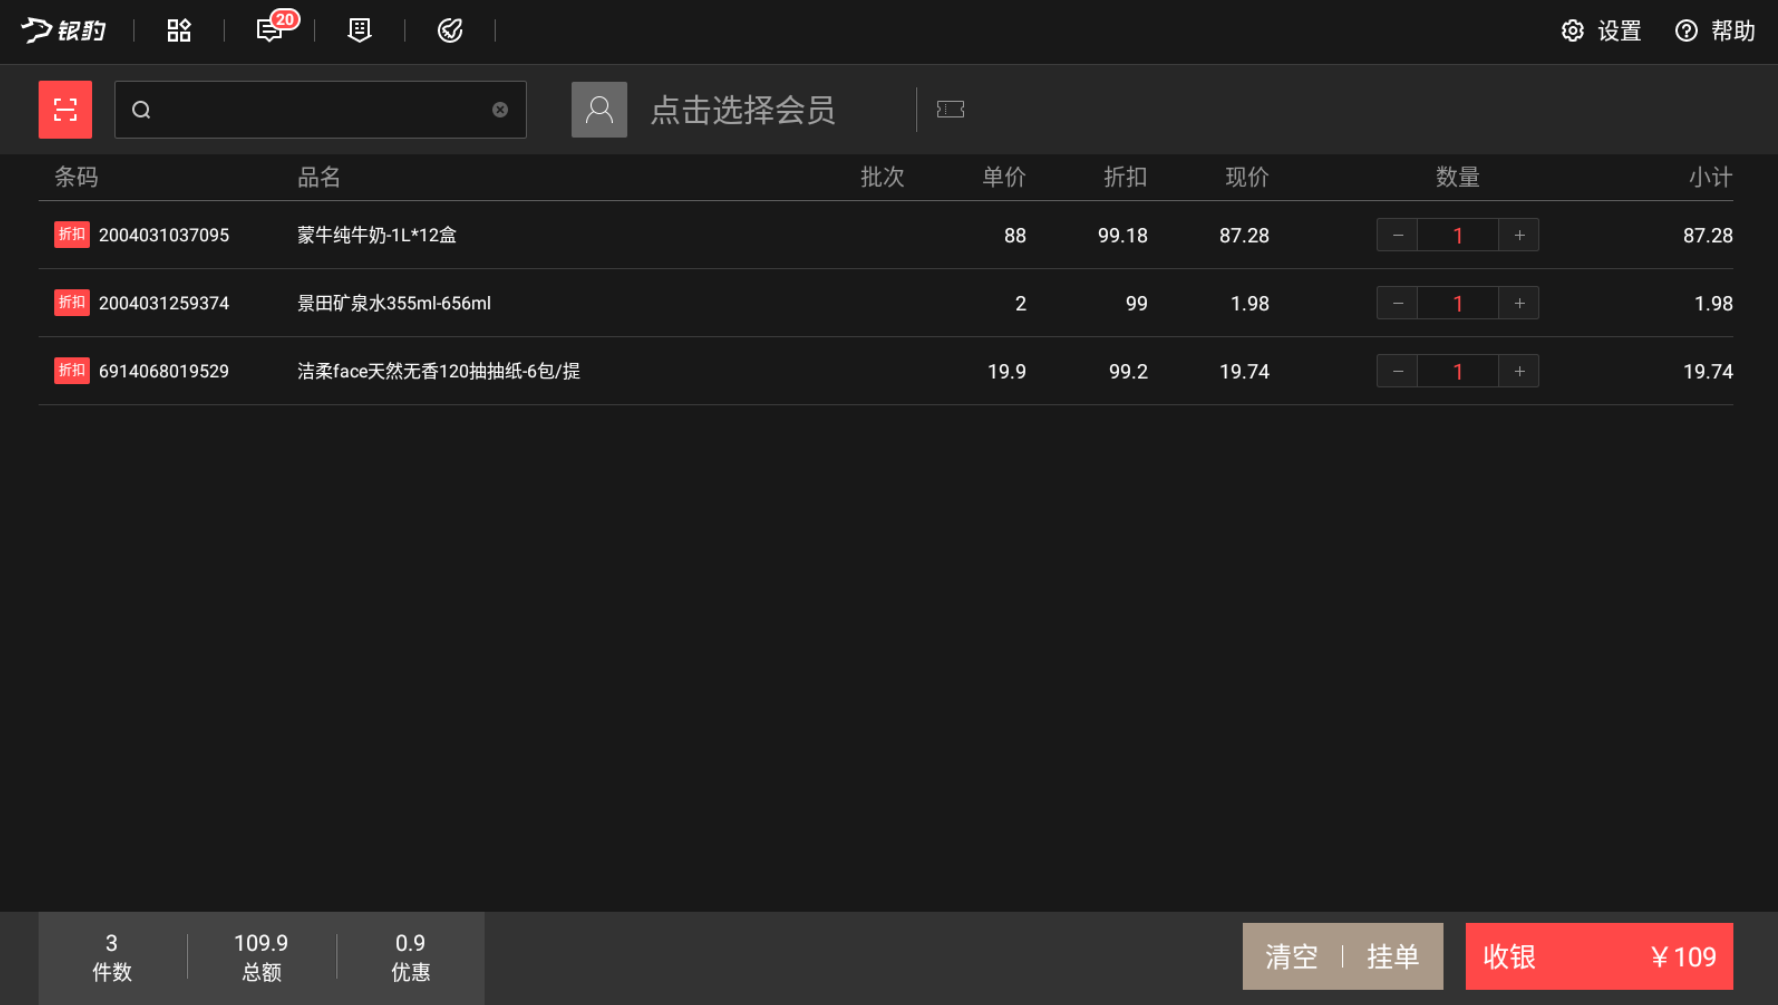Click the member avatar icon

[x=599, y=109]
